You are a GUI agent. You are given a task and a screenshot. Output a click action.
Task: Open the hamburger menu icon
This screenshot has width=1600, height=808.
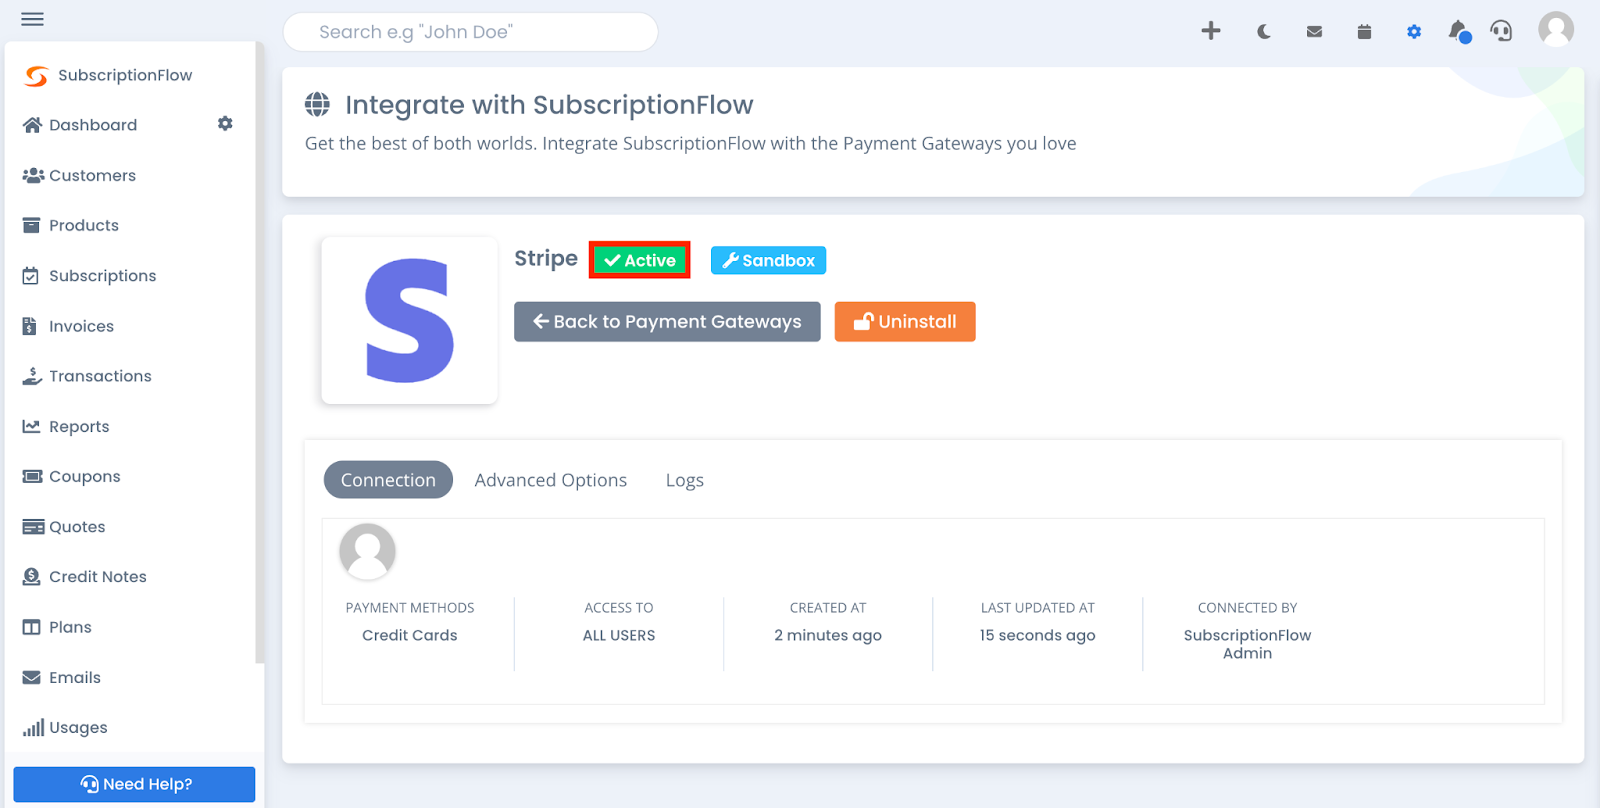click(32, 19)
